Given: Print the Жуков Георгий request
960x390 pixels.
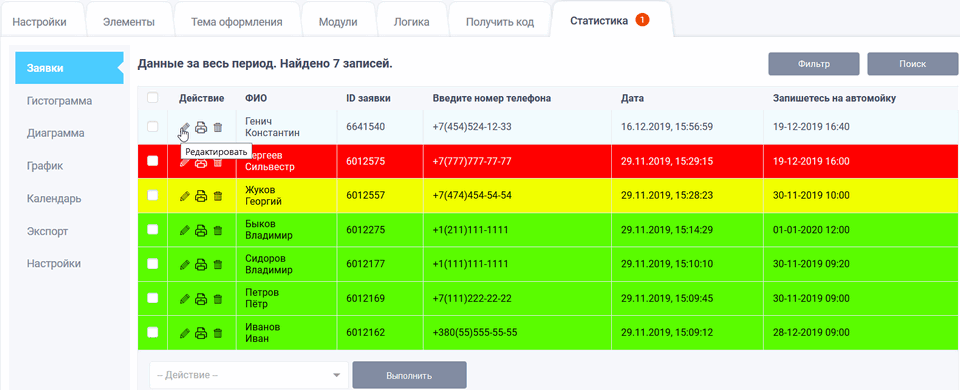Looking at the screenshot, I should coord(201,197).
